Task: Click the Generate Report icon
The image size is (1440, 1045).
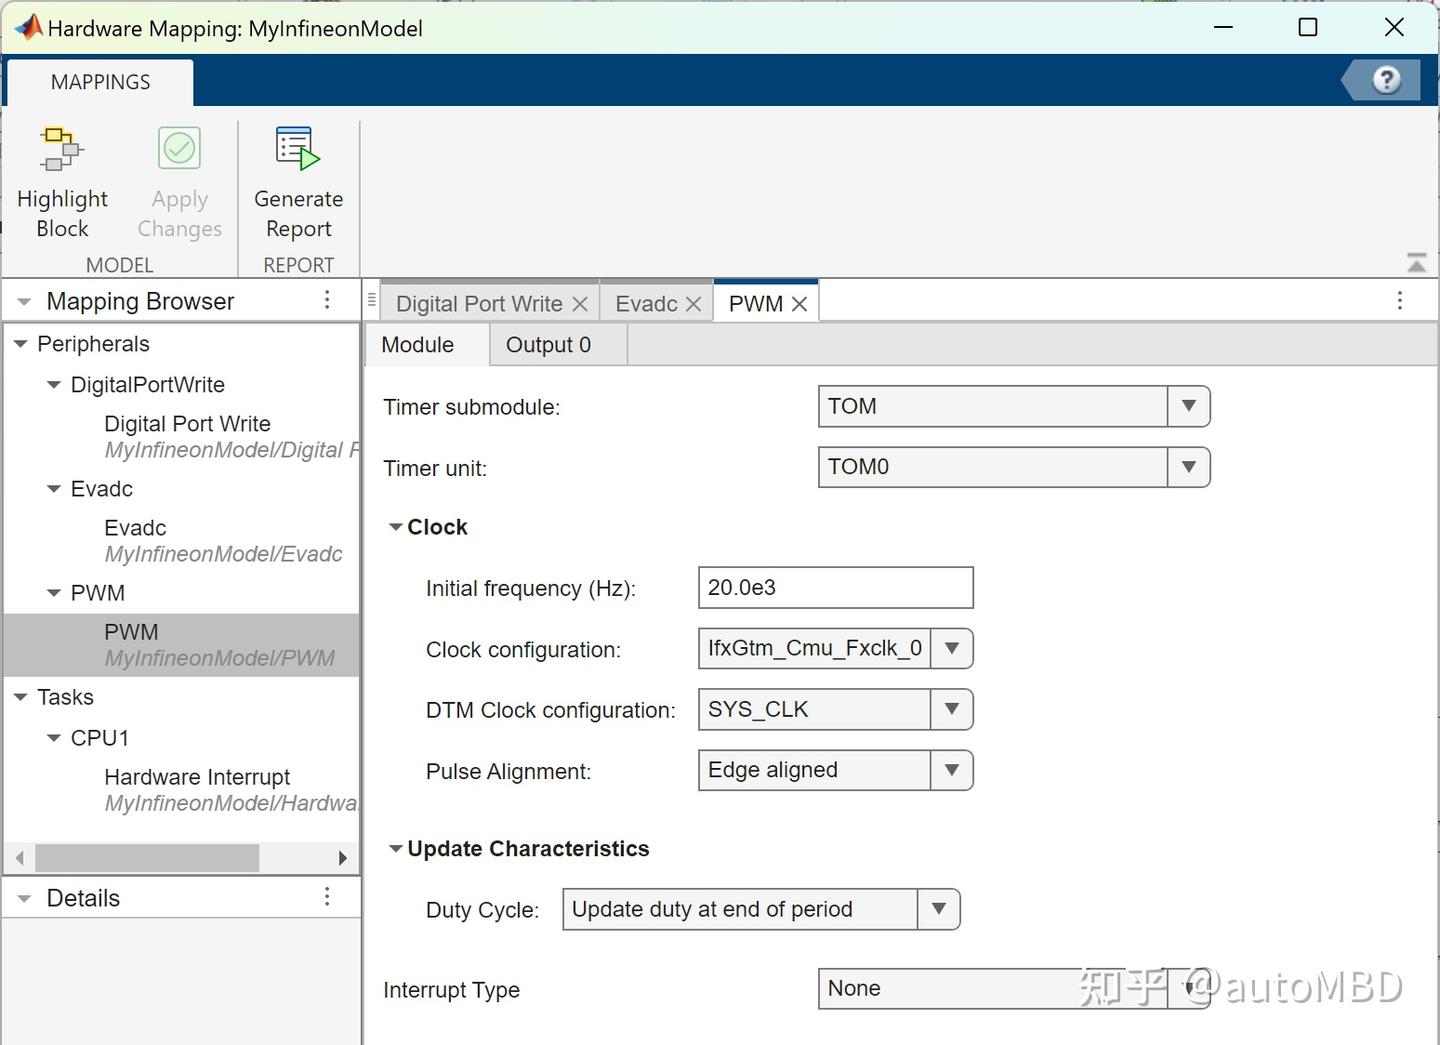Action: 298,149
